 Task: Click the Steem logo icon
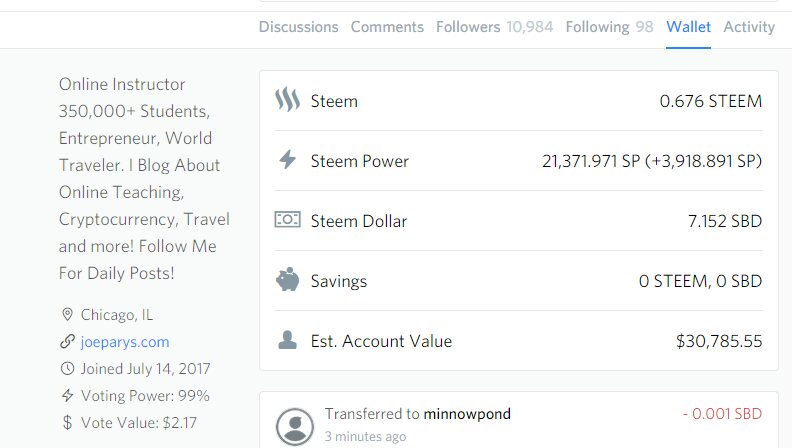287,101
